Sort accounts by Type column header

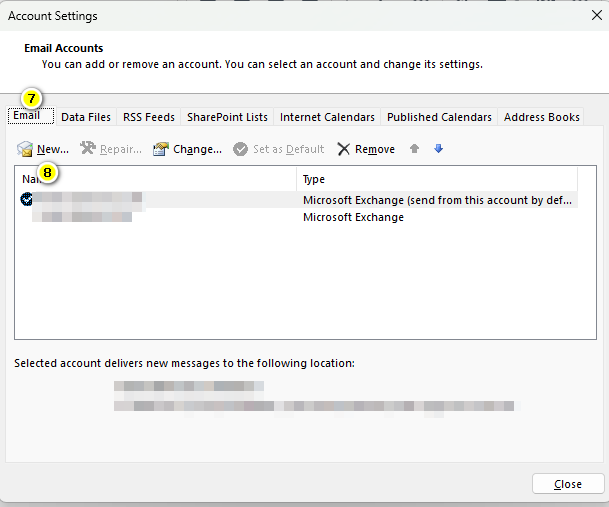[x=438, y=179]
